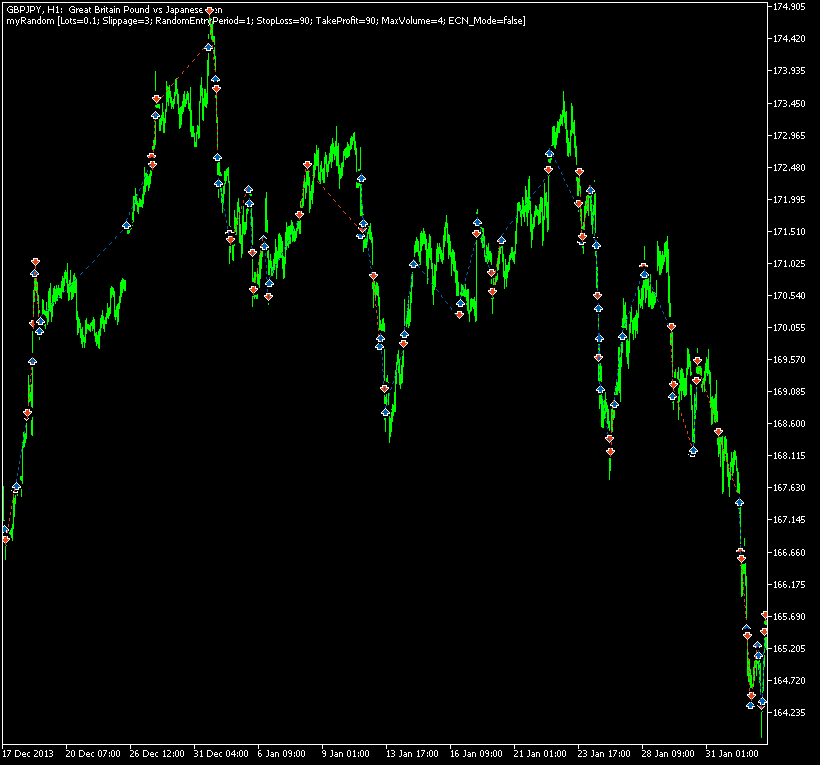Click the blue buy arrow at far left near 167.630
820x765 pixels.
(16, 486)
